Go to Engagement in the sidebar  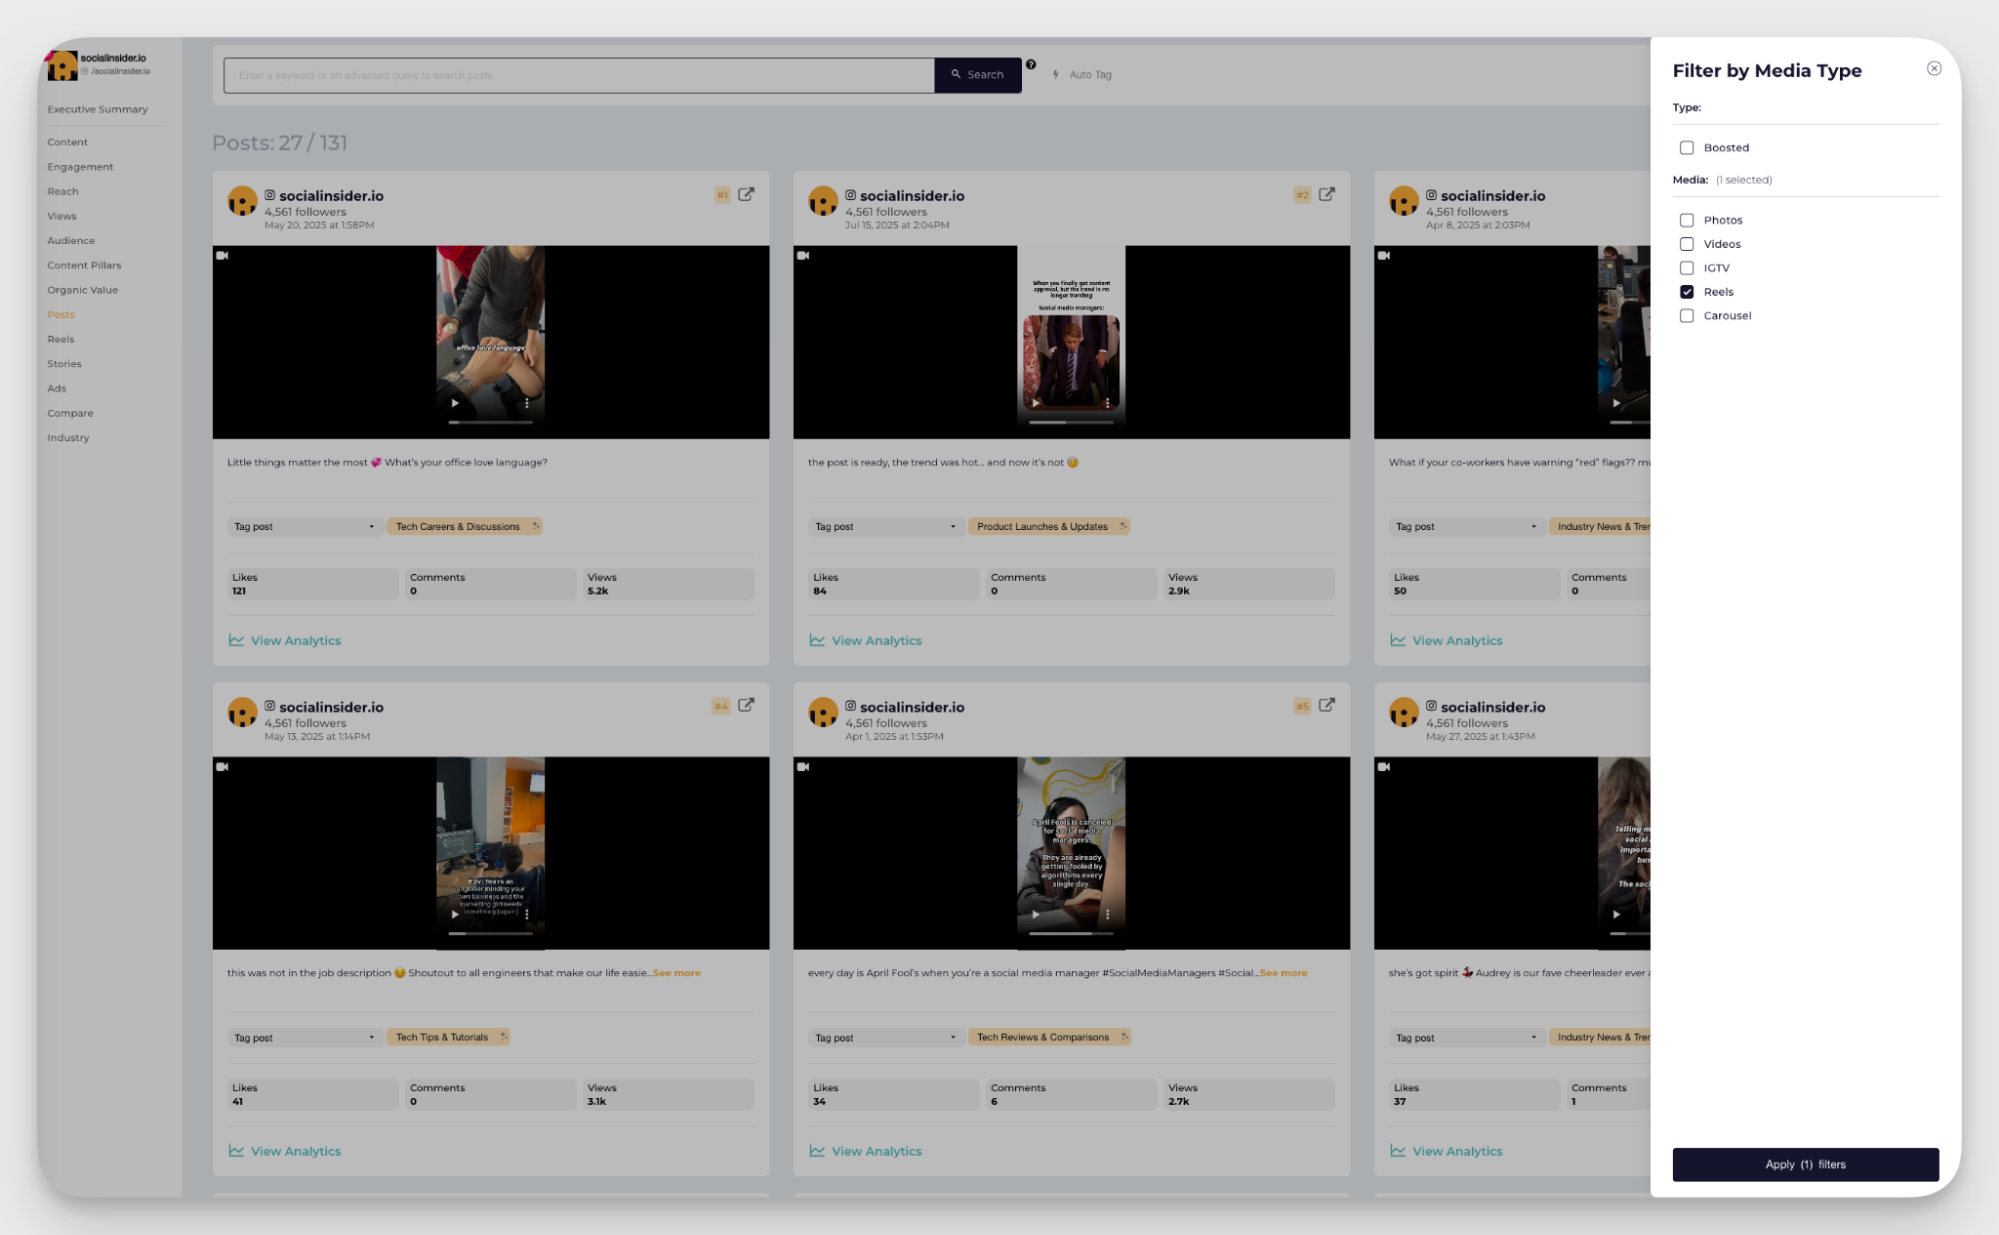point(80,167)
